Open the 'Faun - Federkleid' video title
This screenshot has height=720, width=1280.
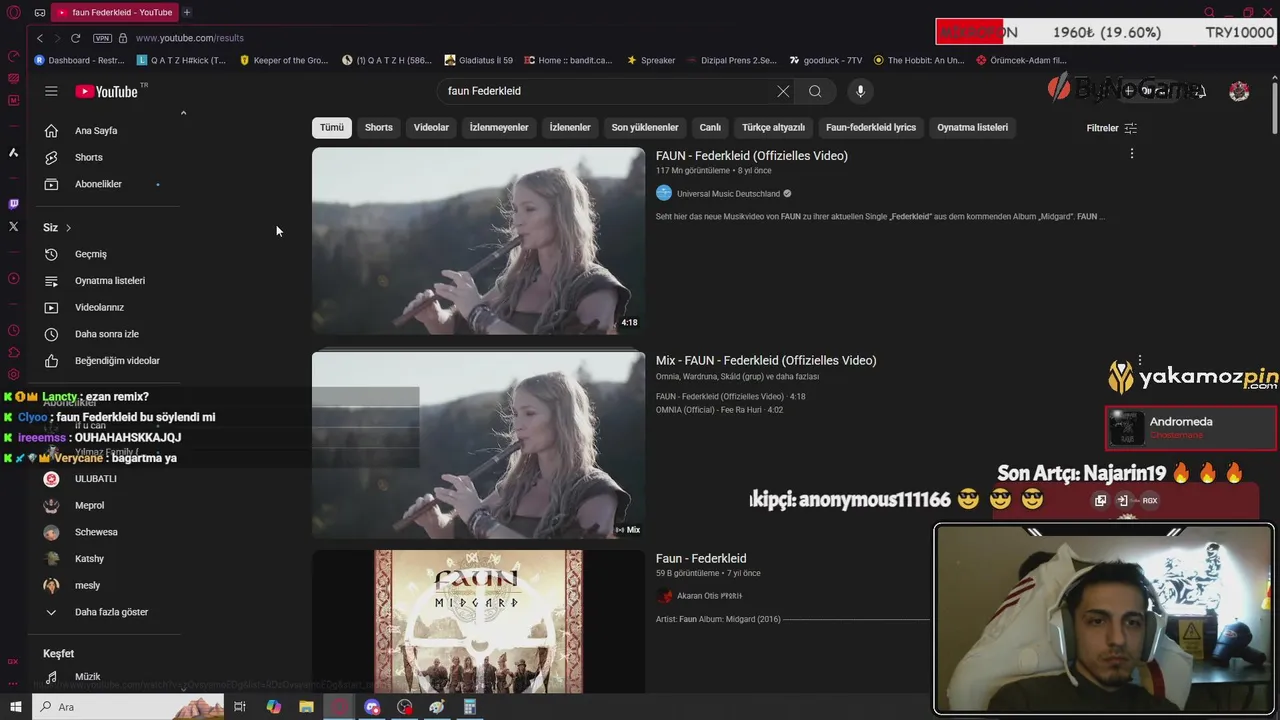(701, 559)
